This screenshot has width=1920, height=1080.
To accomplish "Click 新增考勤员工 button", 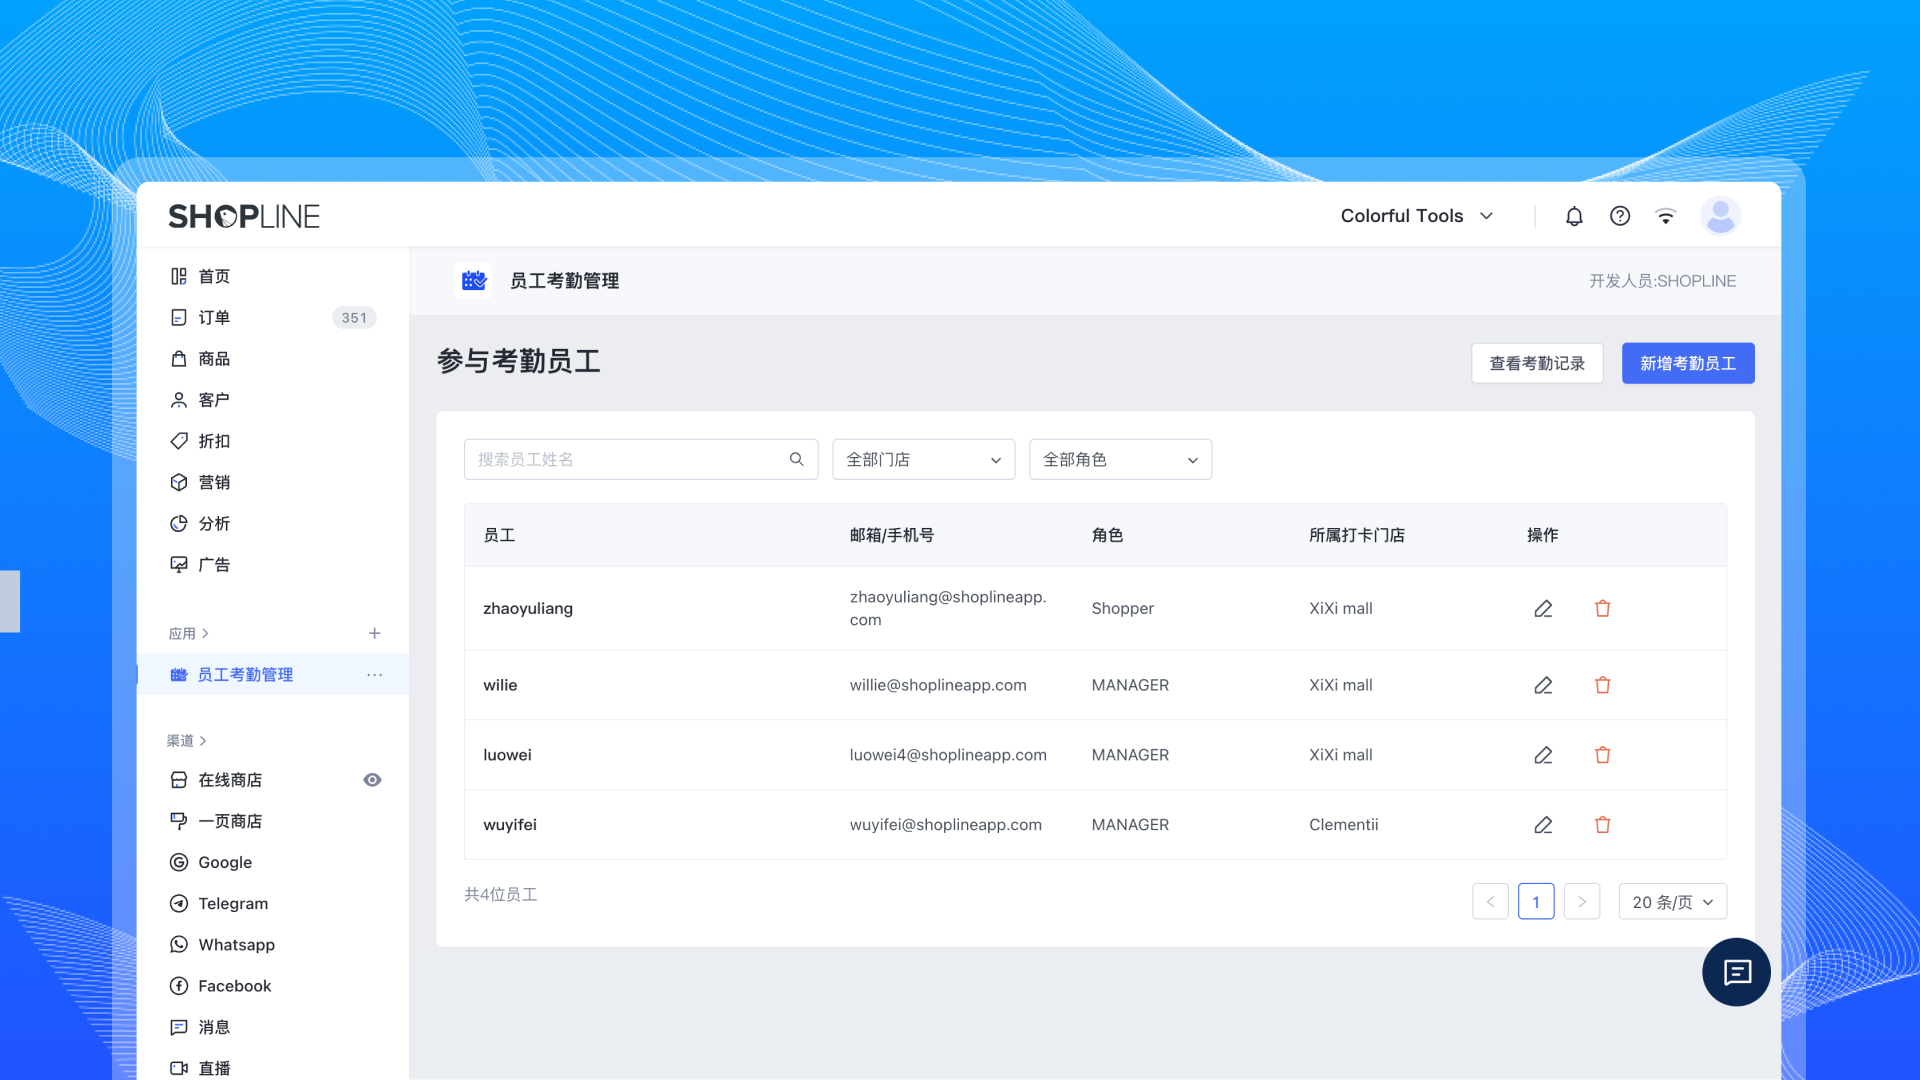I will tap(1688, 363).
